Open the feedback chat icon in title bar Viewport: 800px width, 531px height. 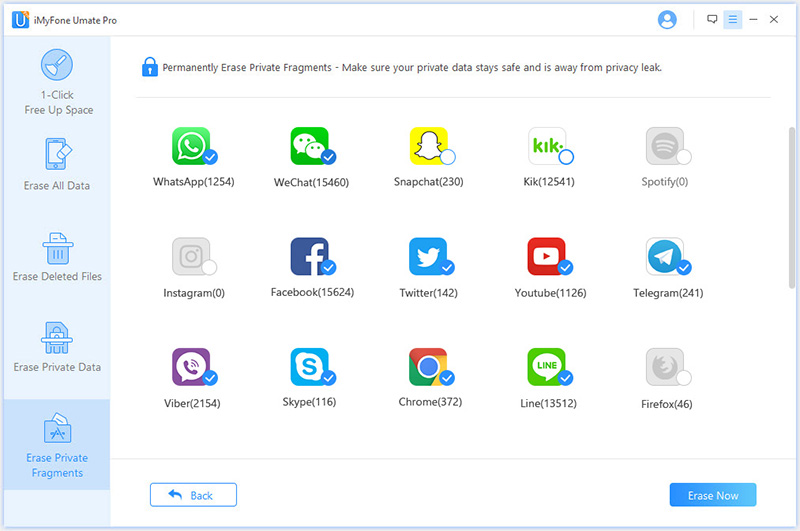coord(712,19)
